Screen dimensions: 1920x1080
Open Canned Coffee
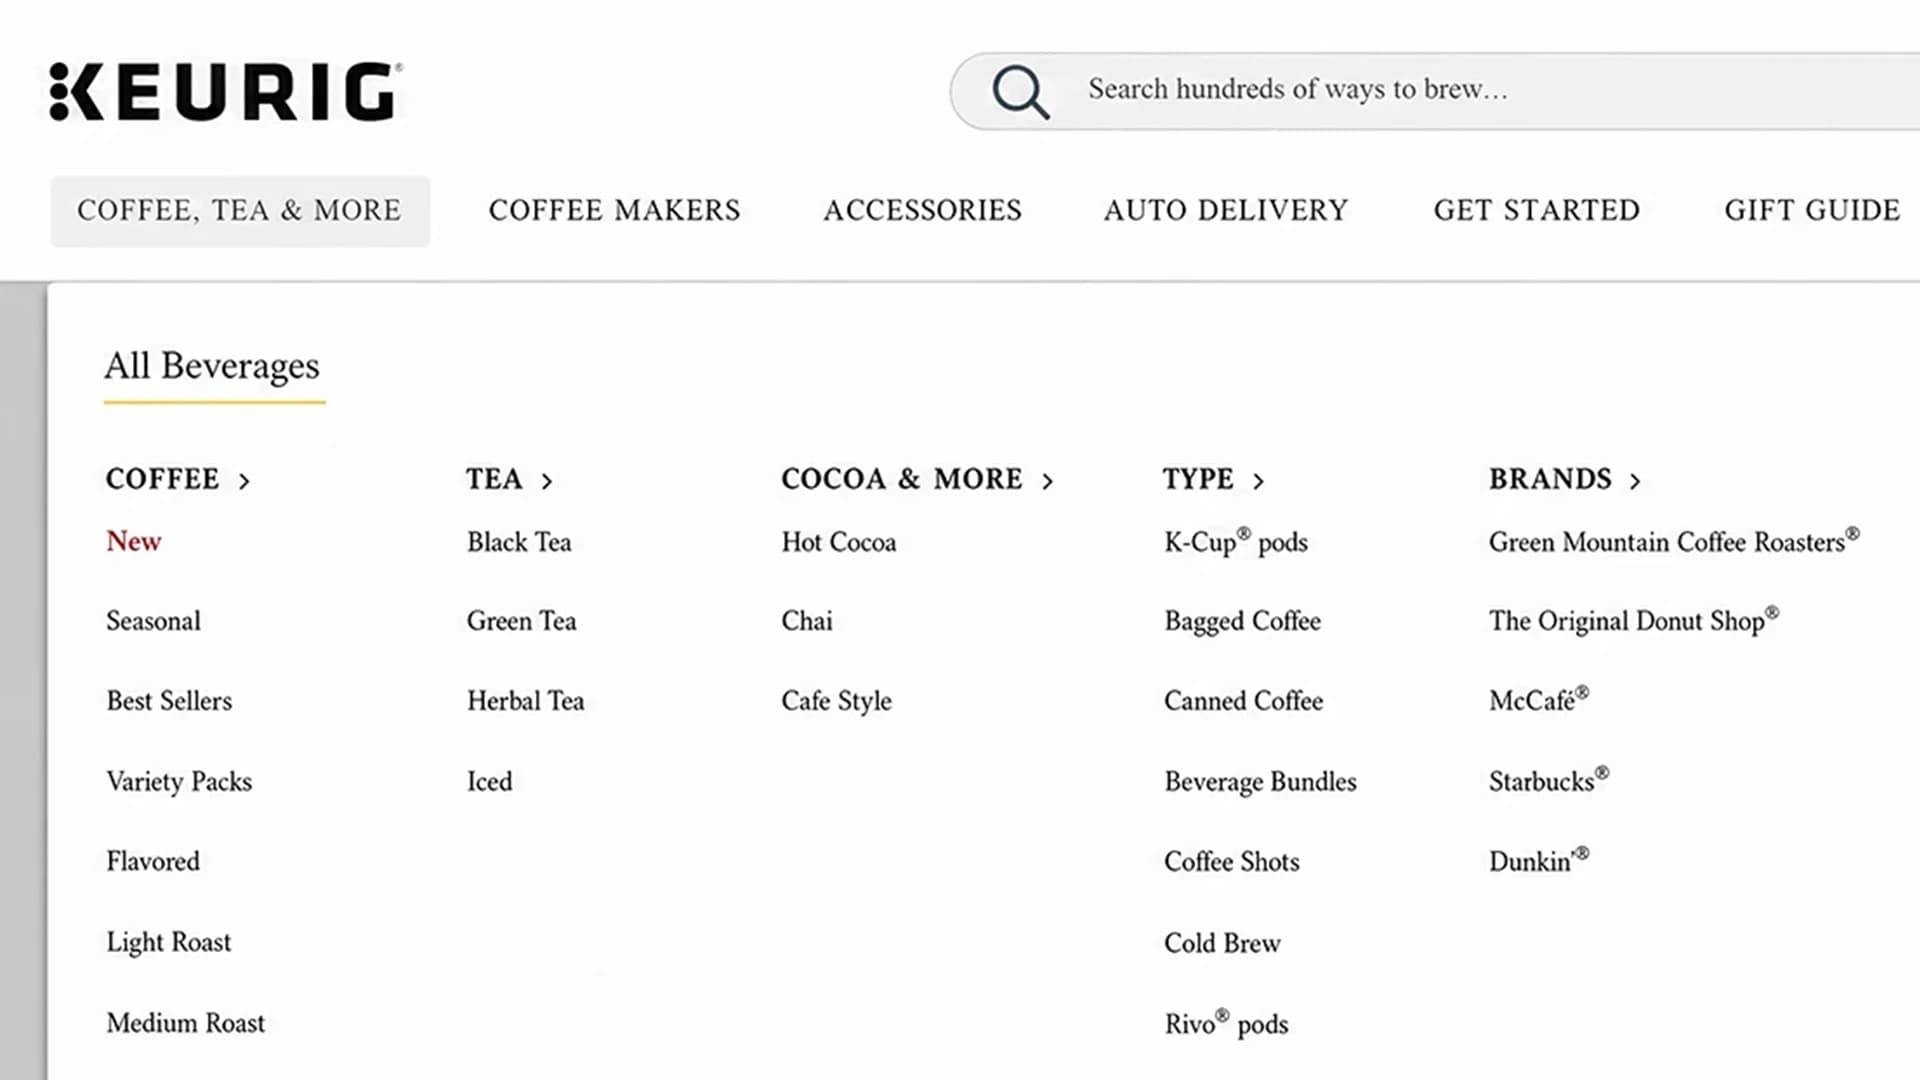pos(1243,701)
